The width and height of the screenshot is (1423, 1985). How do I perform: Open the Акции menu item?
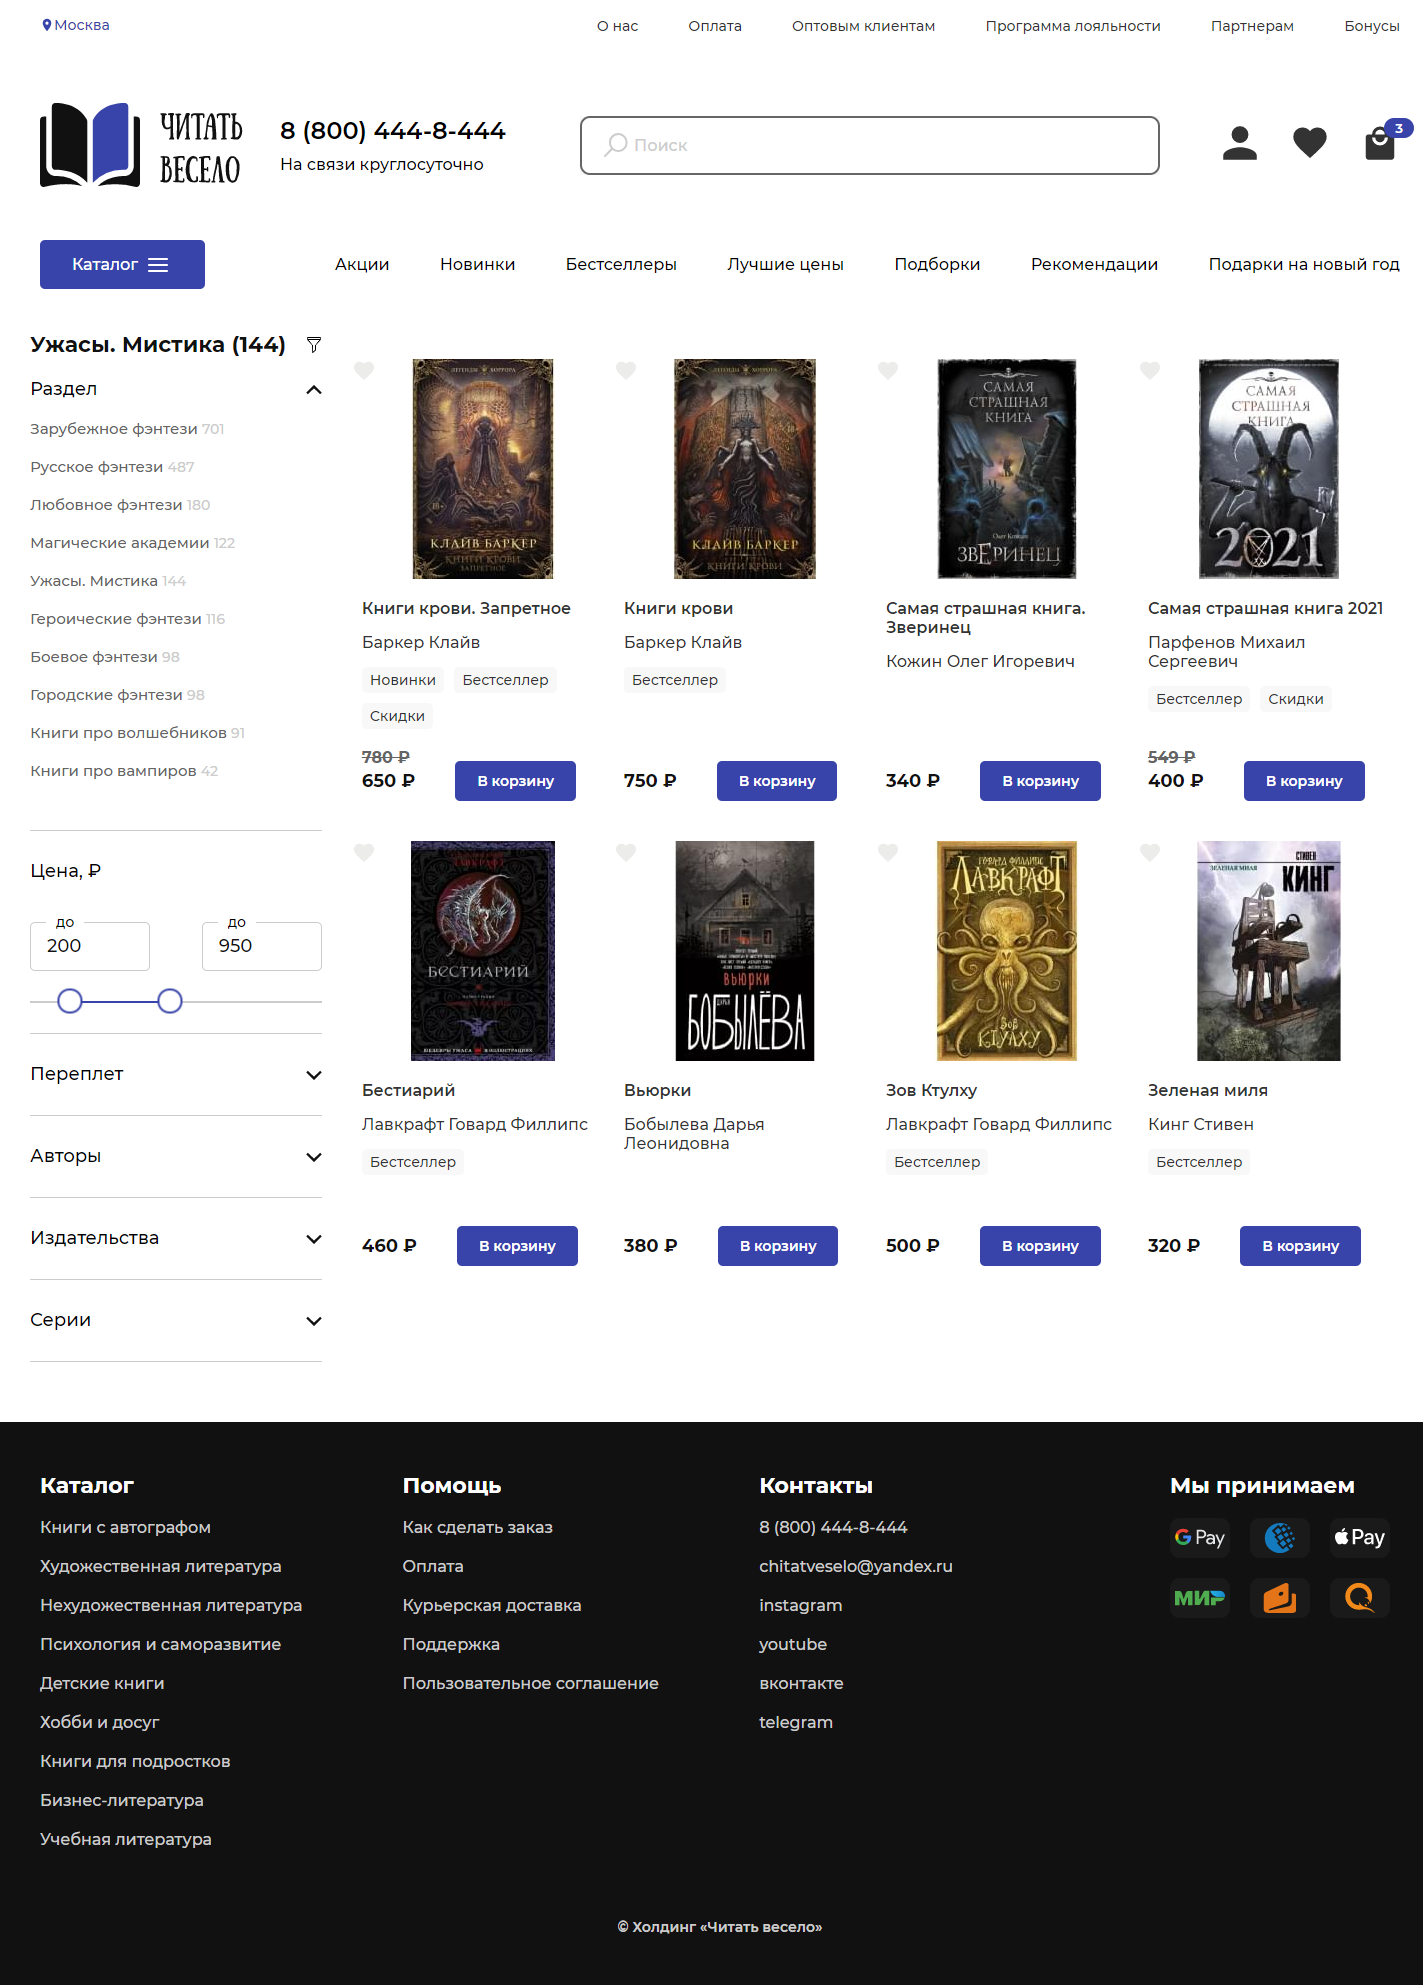coord(362,264)
